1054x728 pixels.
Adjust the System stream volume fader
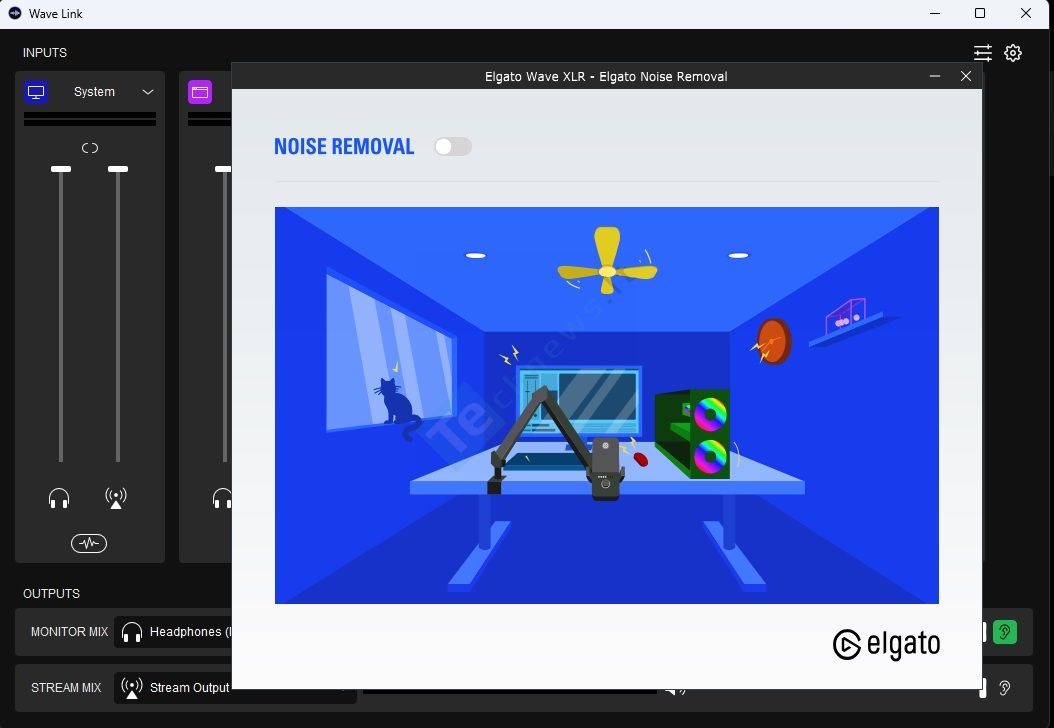118,169
